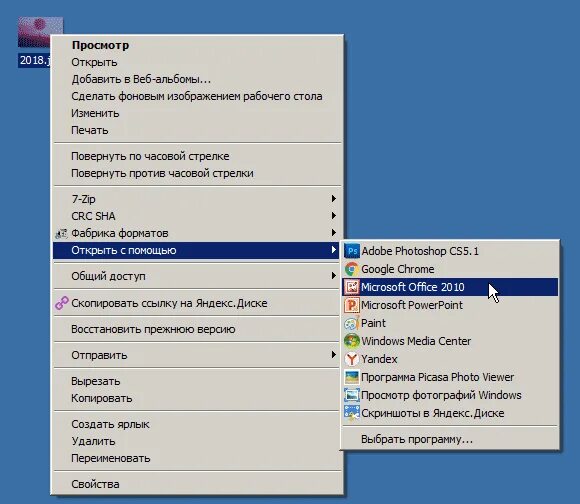Select Повернуть против часовой стрелки

click(x=197, y=173)
